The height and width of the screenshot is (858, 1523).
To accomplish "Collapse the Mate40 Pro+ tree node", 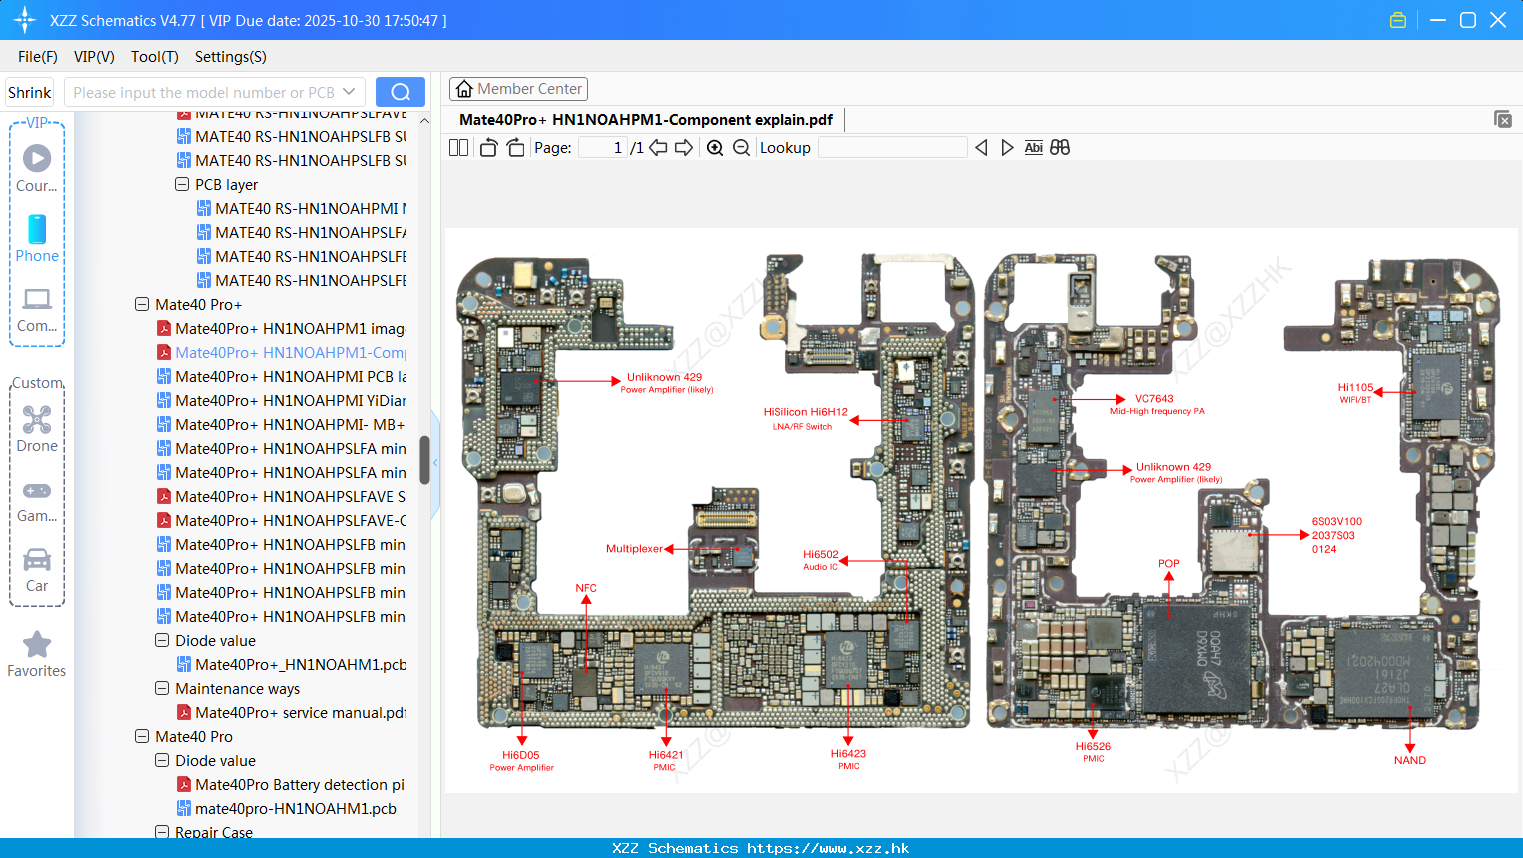I will tap(142, 304).
